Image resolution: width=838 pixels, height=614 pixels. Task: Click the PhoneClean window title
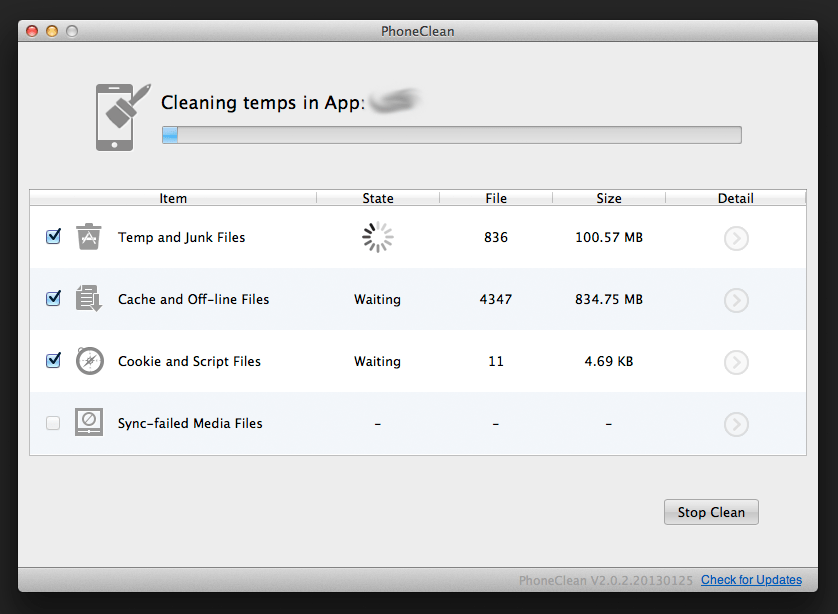click(417, 32)
